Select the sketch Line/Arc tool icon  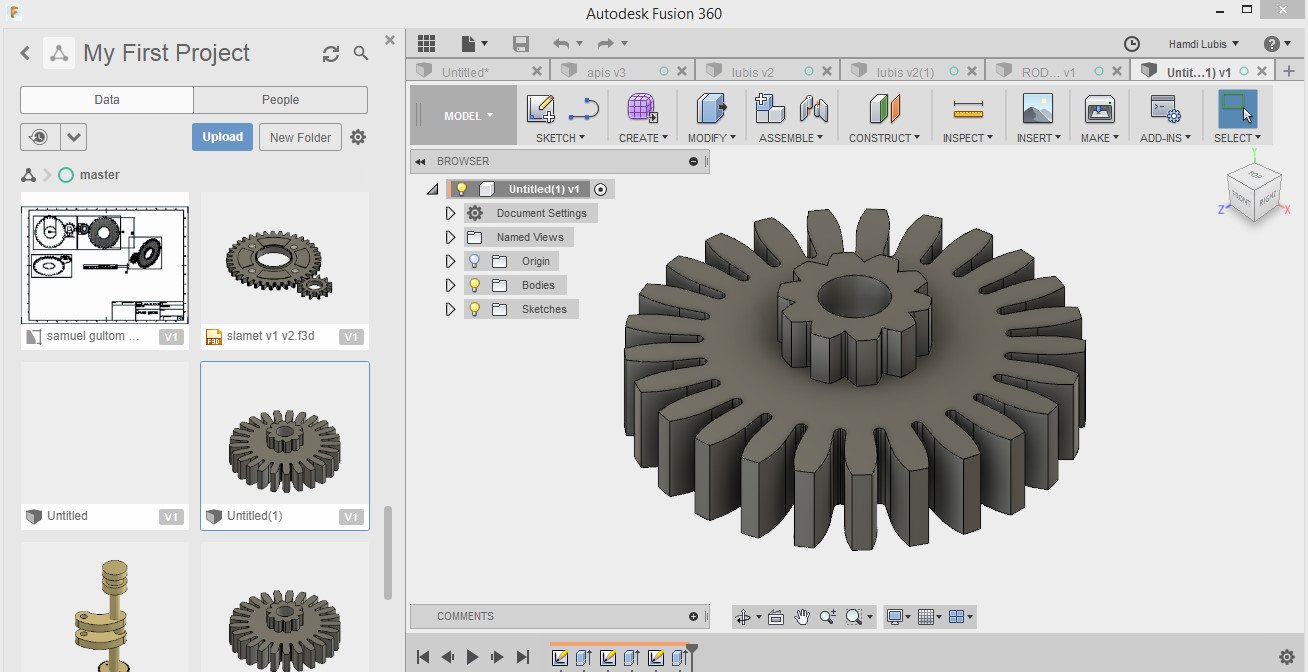(583, 108)
